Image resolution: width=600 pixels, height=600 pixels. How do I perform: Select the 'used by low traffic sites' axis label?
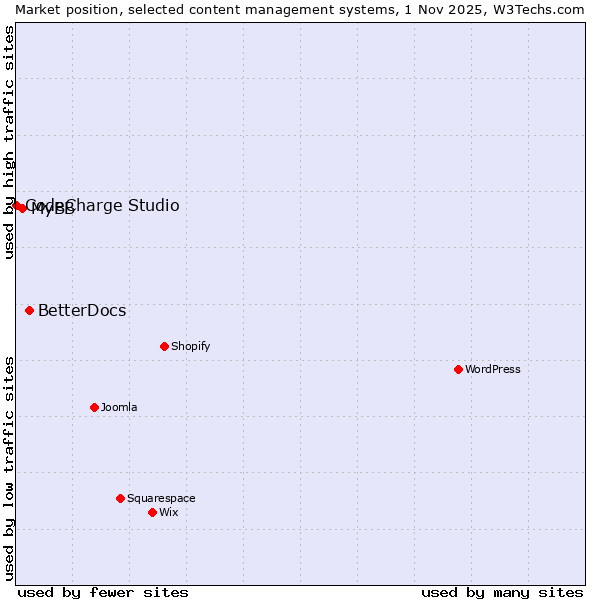[9, 467]
